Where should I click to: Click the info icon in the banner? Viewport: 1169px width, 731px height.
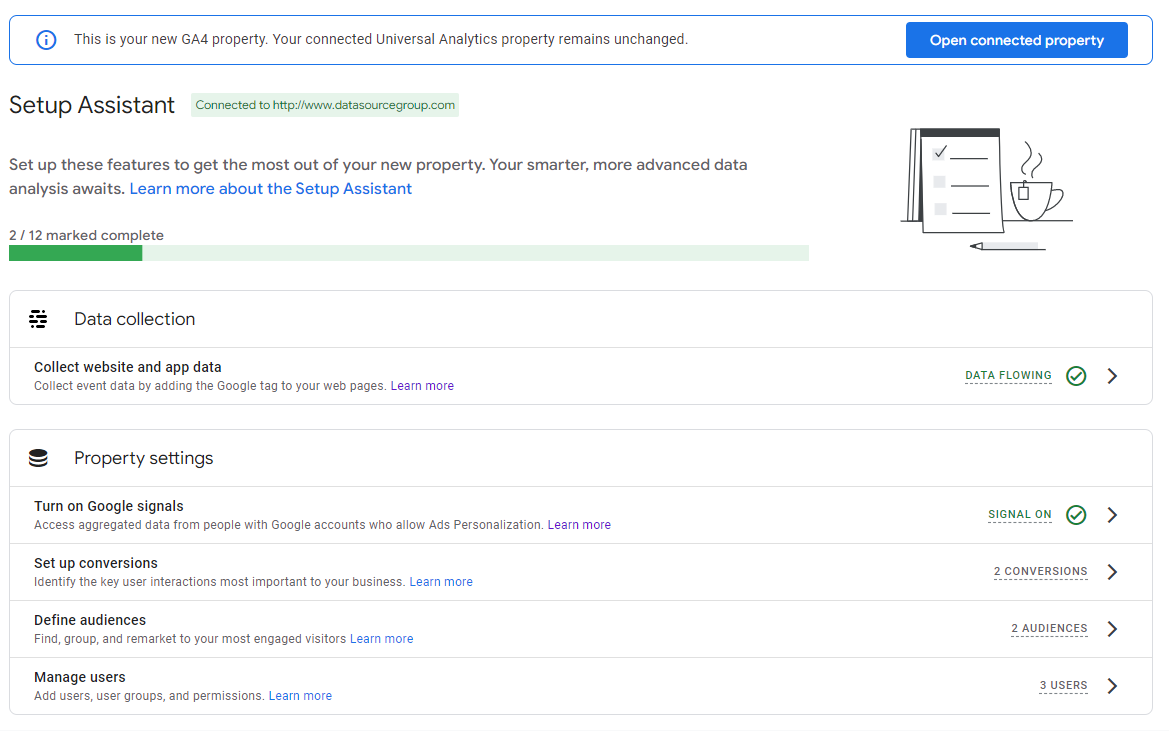point(46,40)
